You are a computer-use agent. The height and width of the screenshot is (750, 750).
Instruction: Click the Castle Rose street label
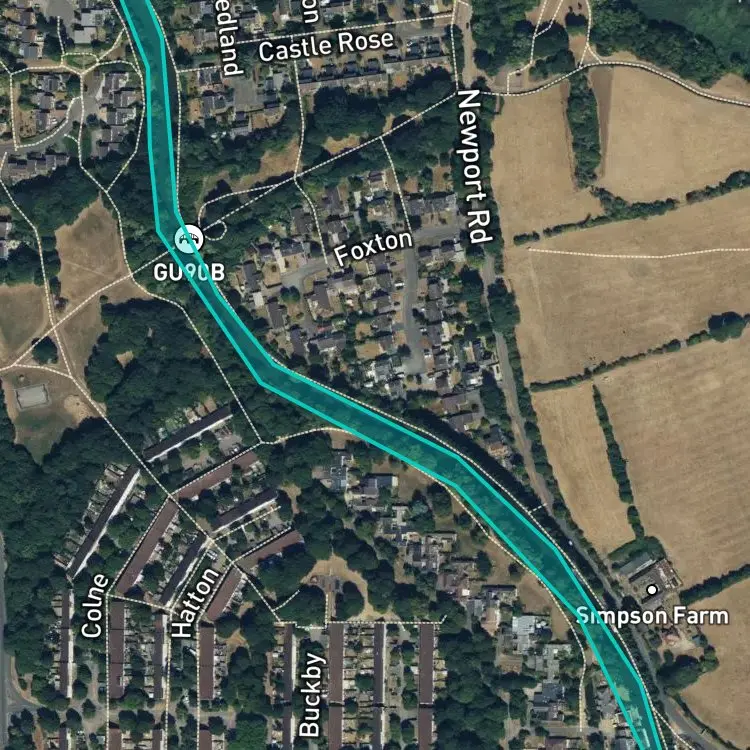point(326,46)
